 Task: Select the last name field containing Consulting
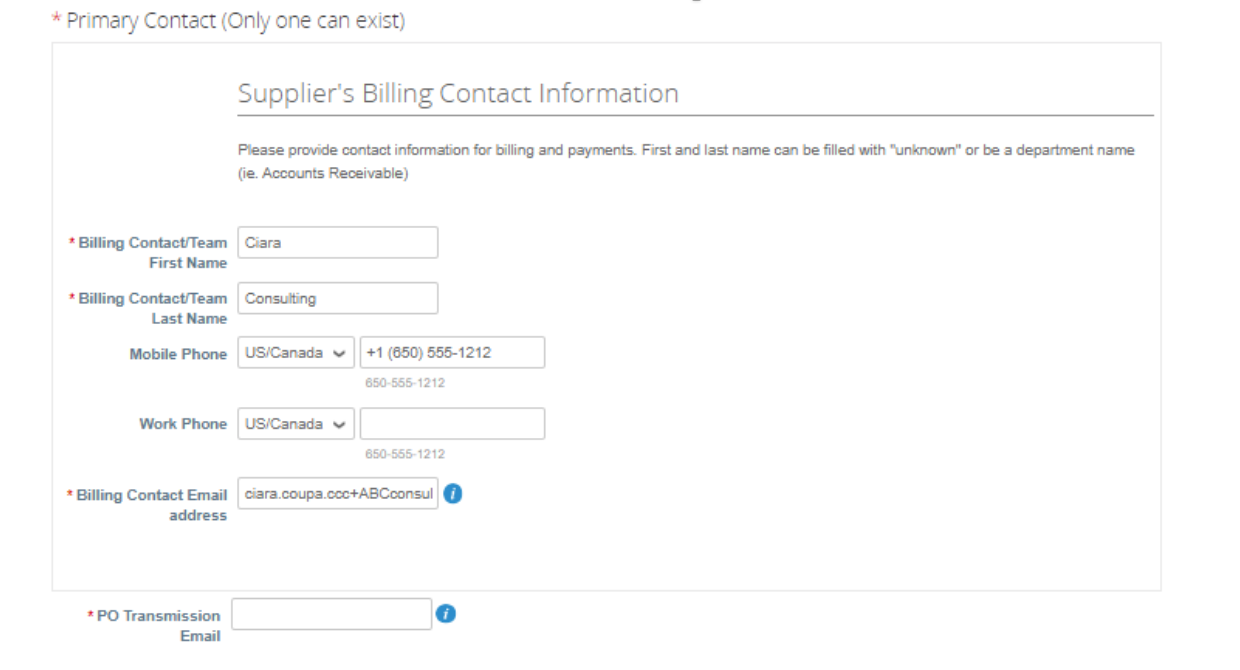[x=337, y=298]
